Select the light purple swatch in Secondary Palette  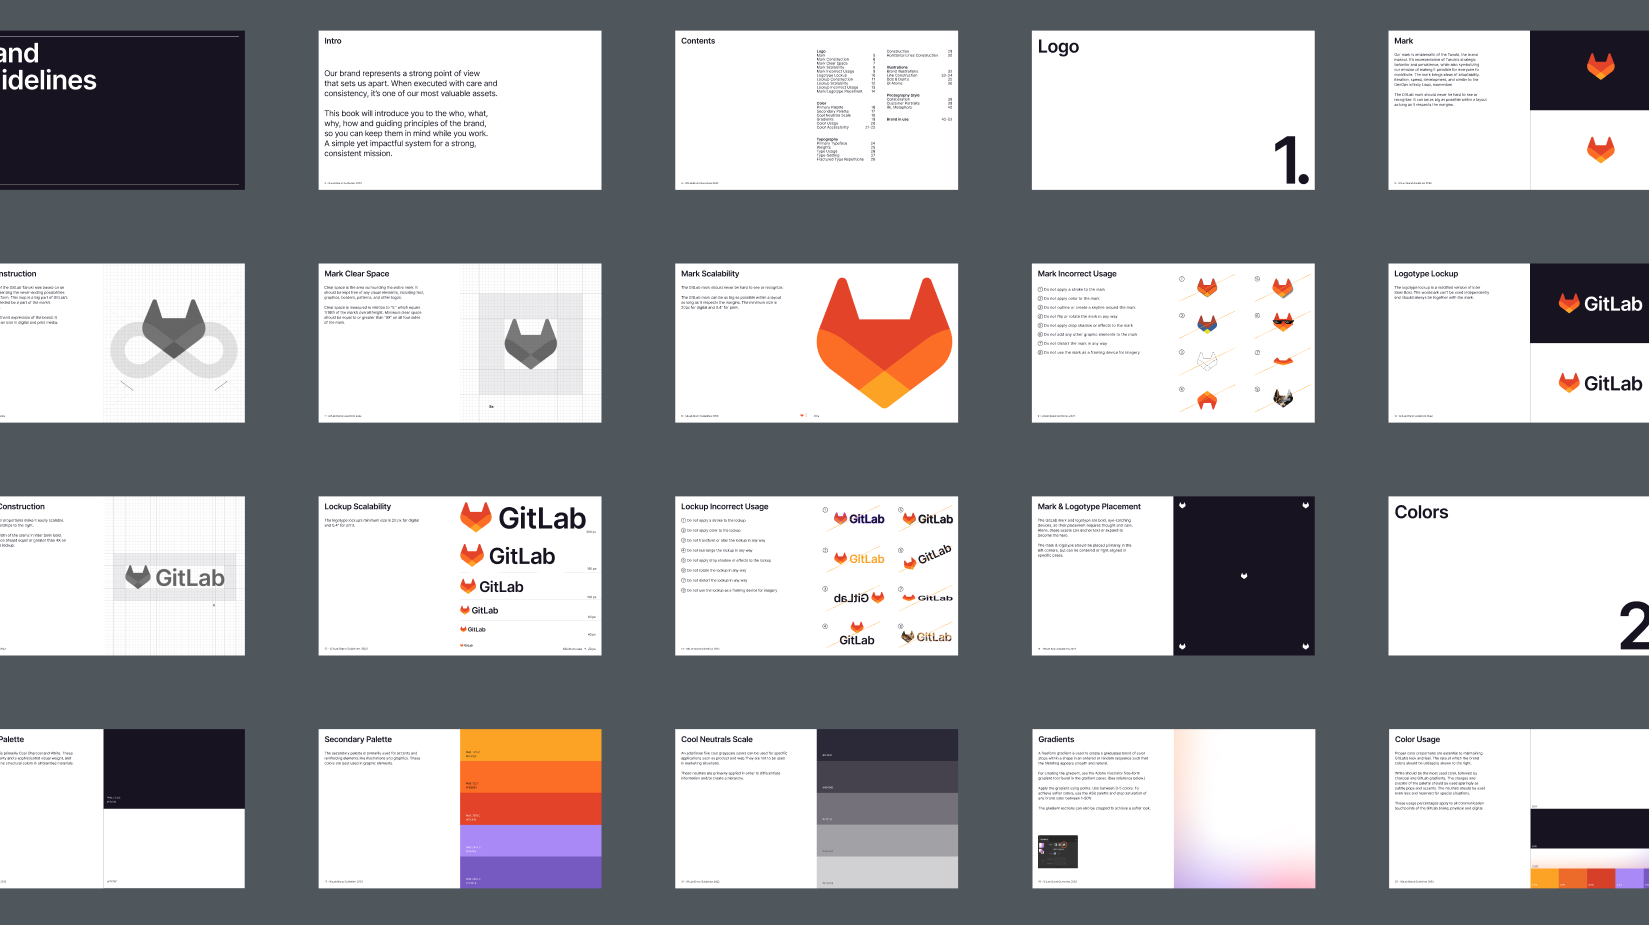point(530,841)
